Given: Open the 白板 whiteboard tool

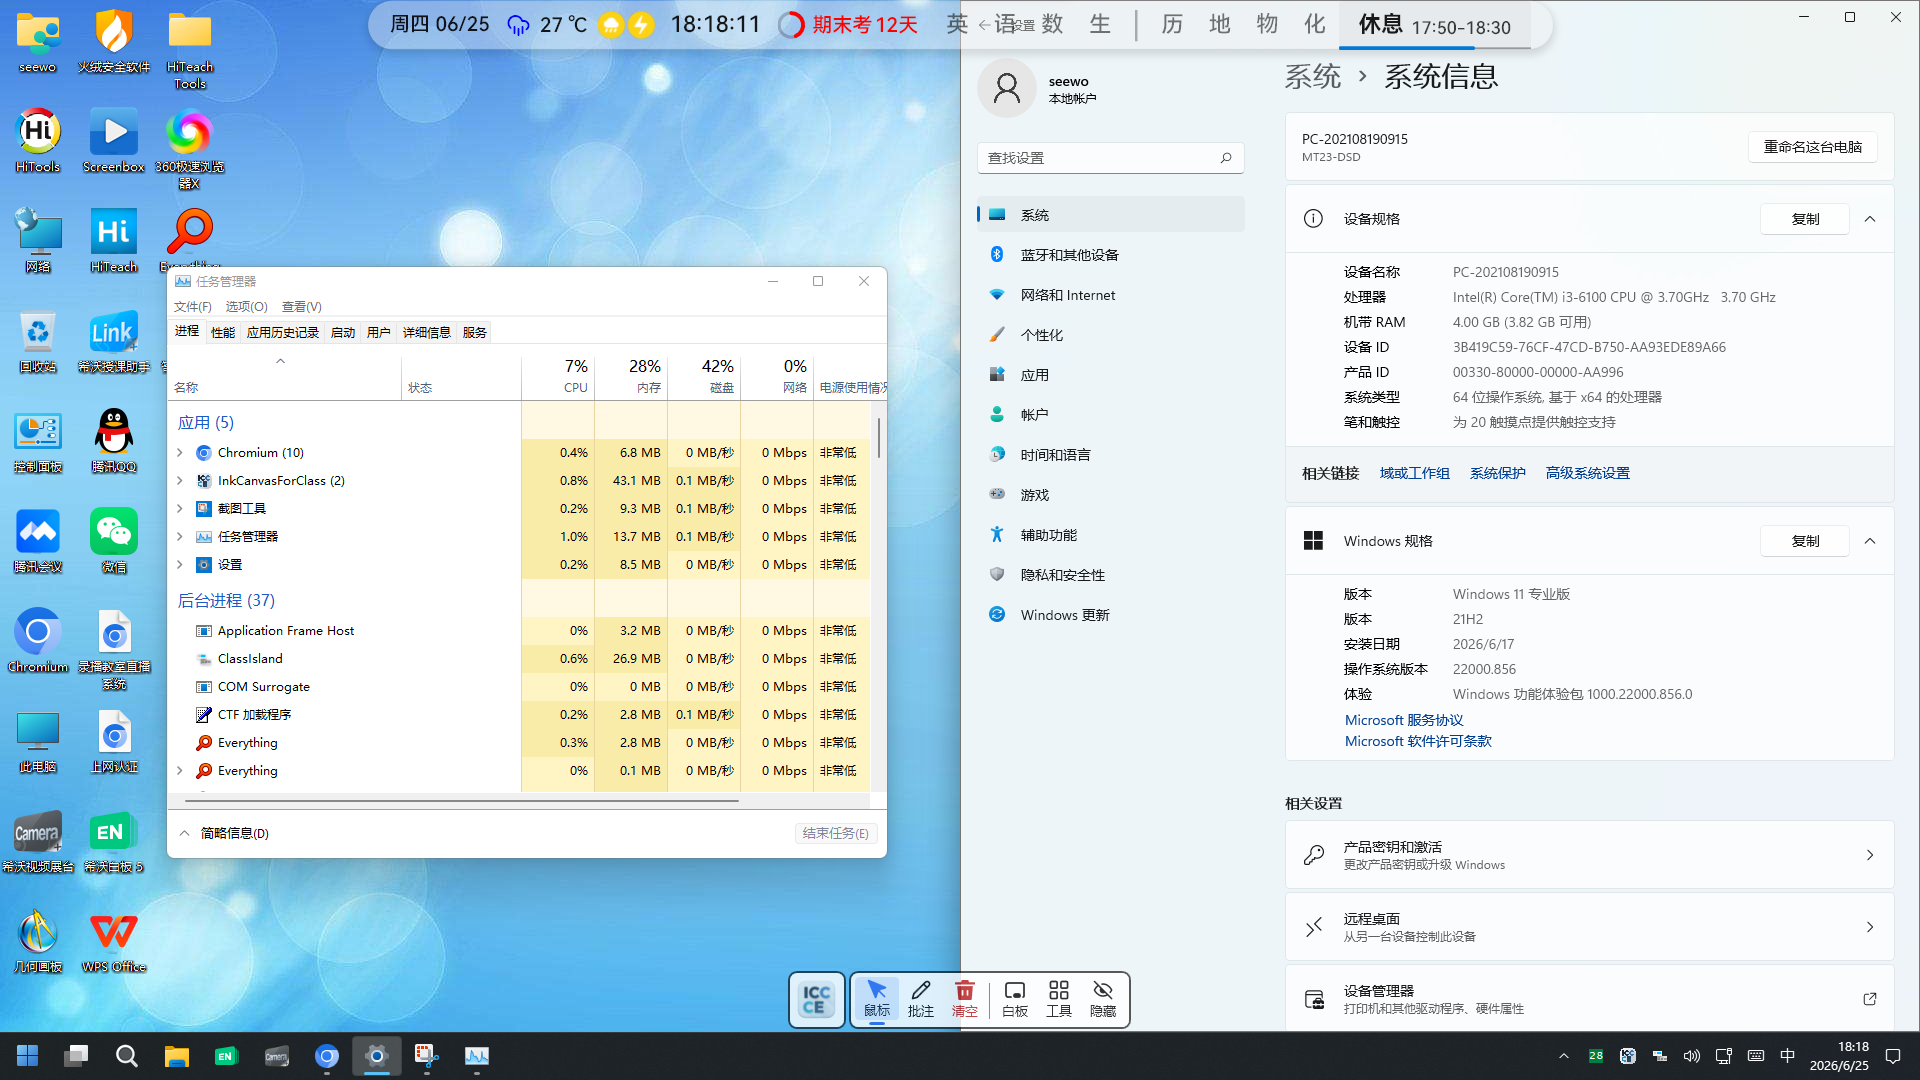Looking at the screenshot, I should [1015, 999].
